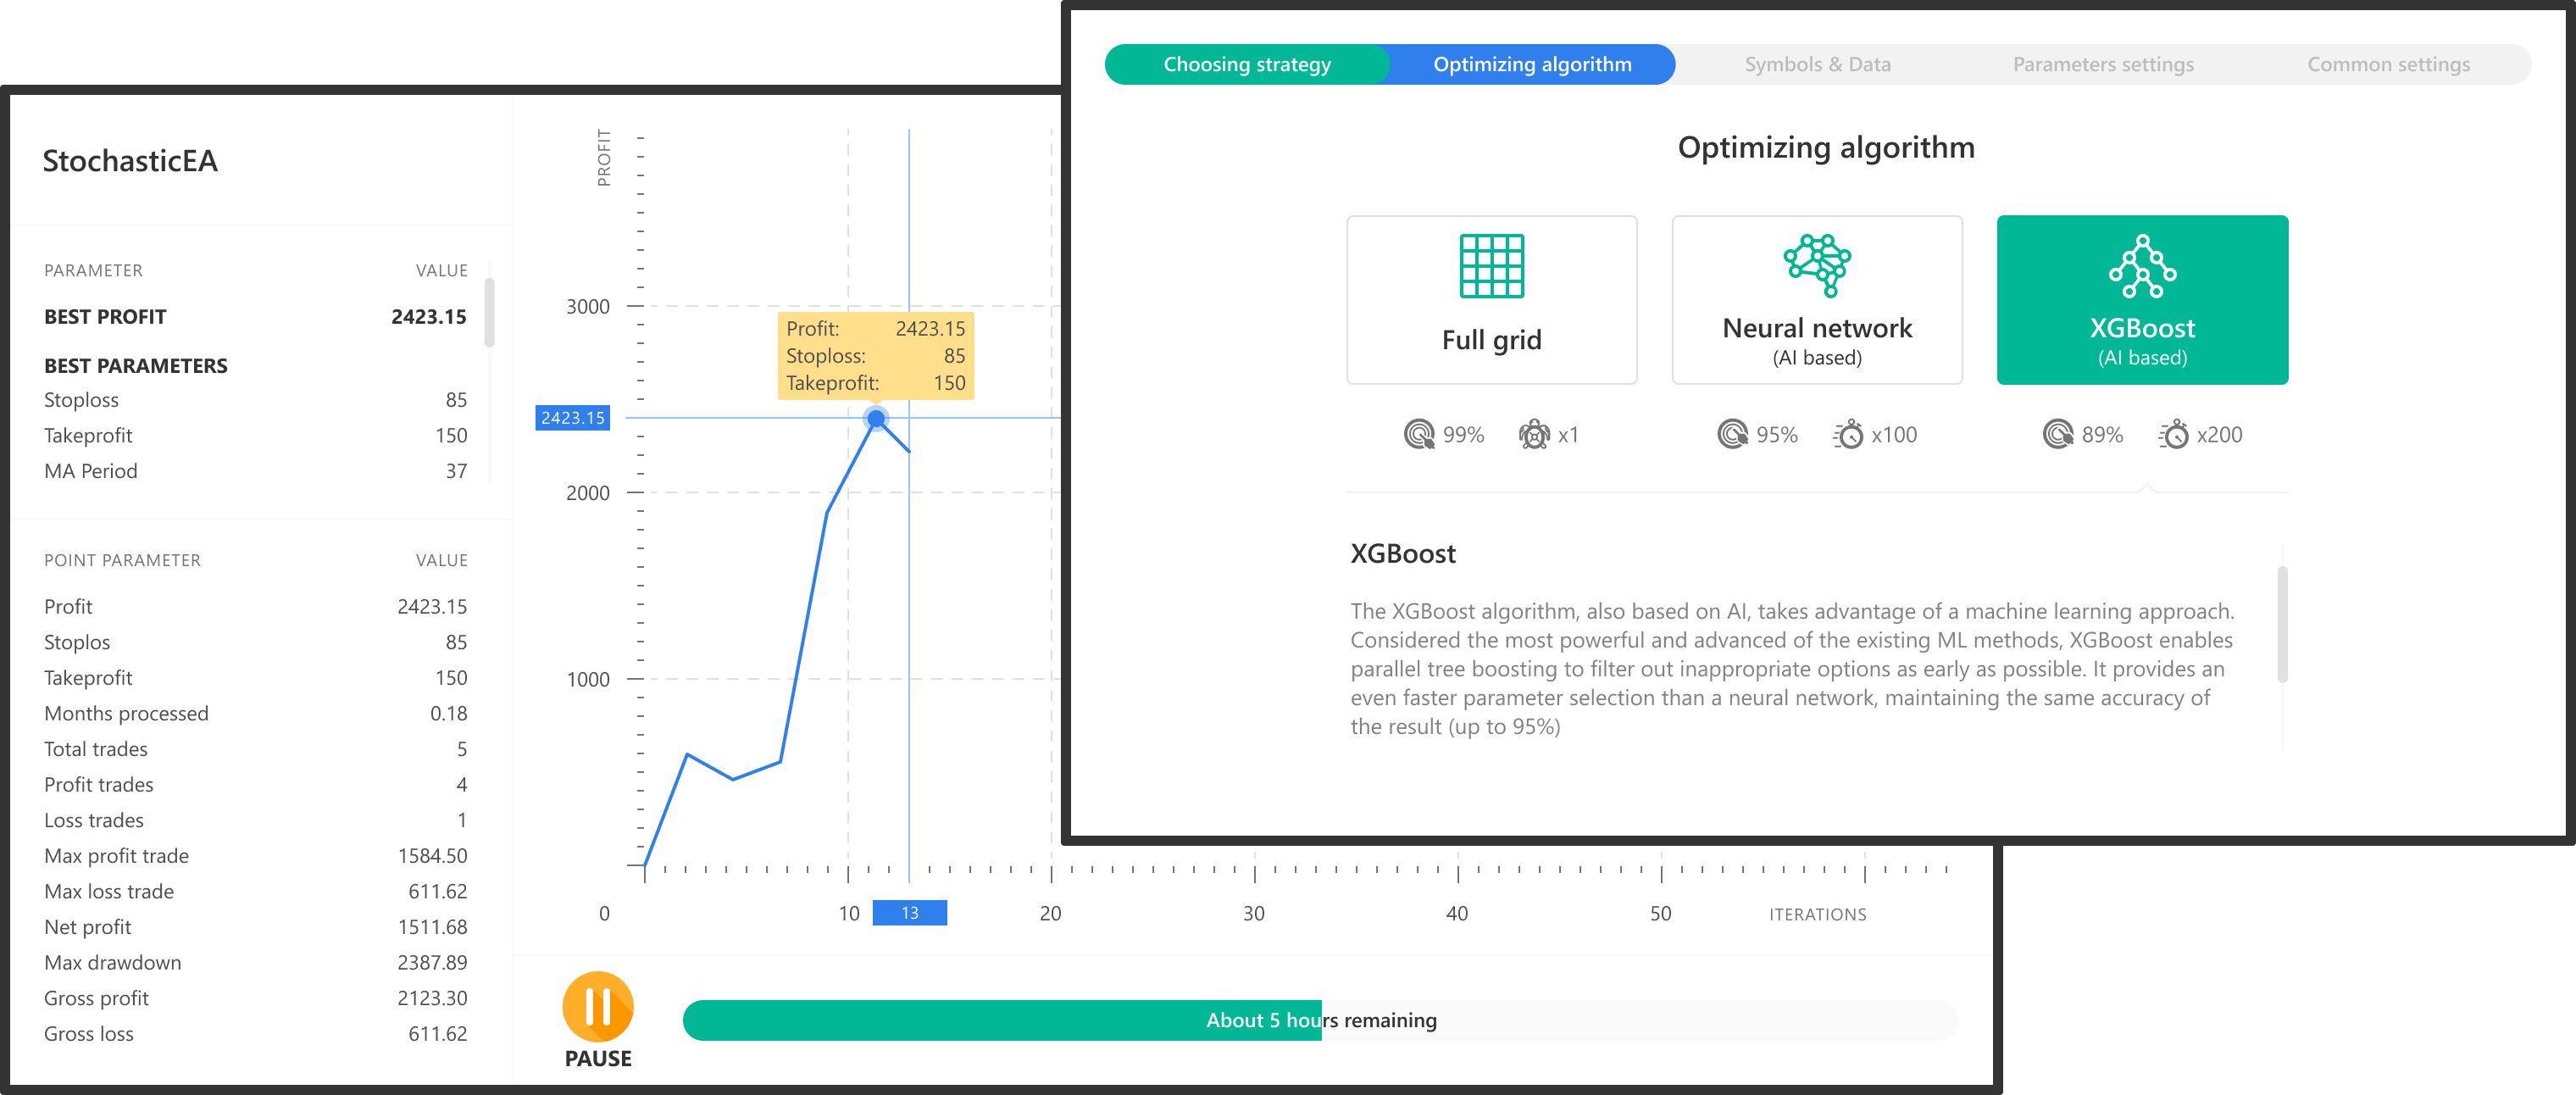Select the XGBoost algorithm card
The height and width of the screenshot is (1095, 2576).
pyautogui.click(x=2142, y=300)
